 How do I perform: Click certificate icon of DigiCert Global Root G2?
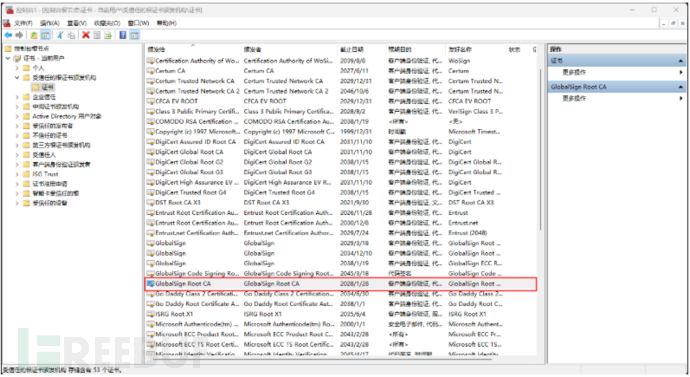(x=150, y=162)
